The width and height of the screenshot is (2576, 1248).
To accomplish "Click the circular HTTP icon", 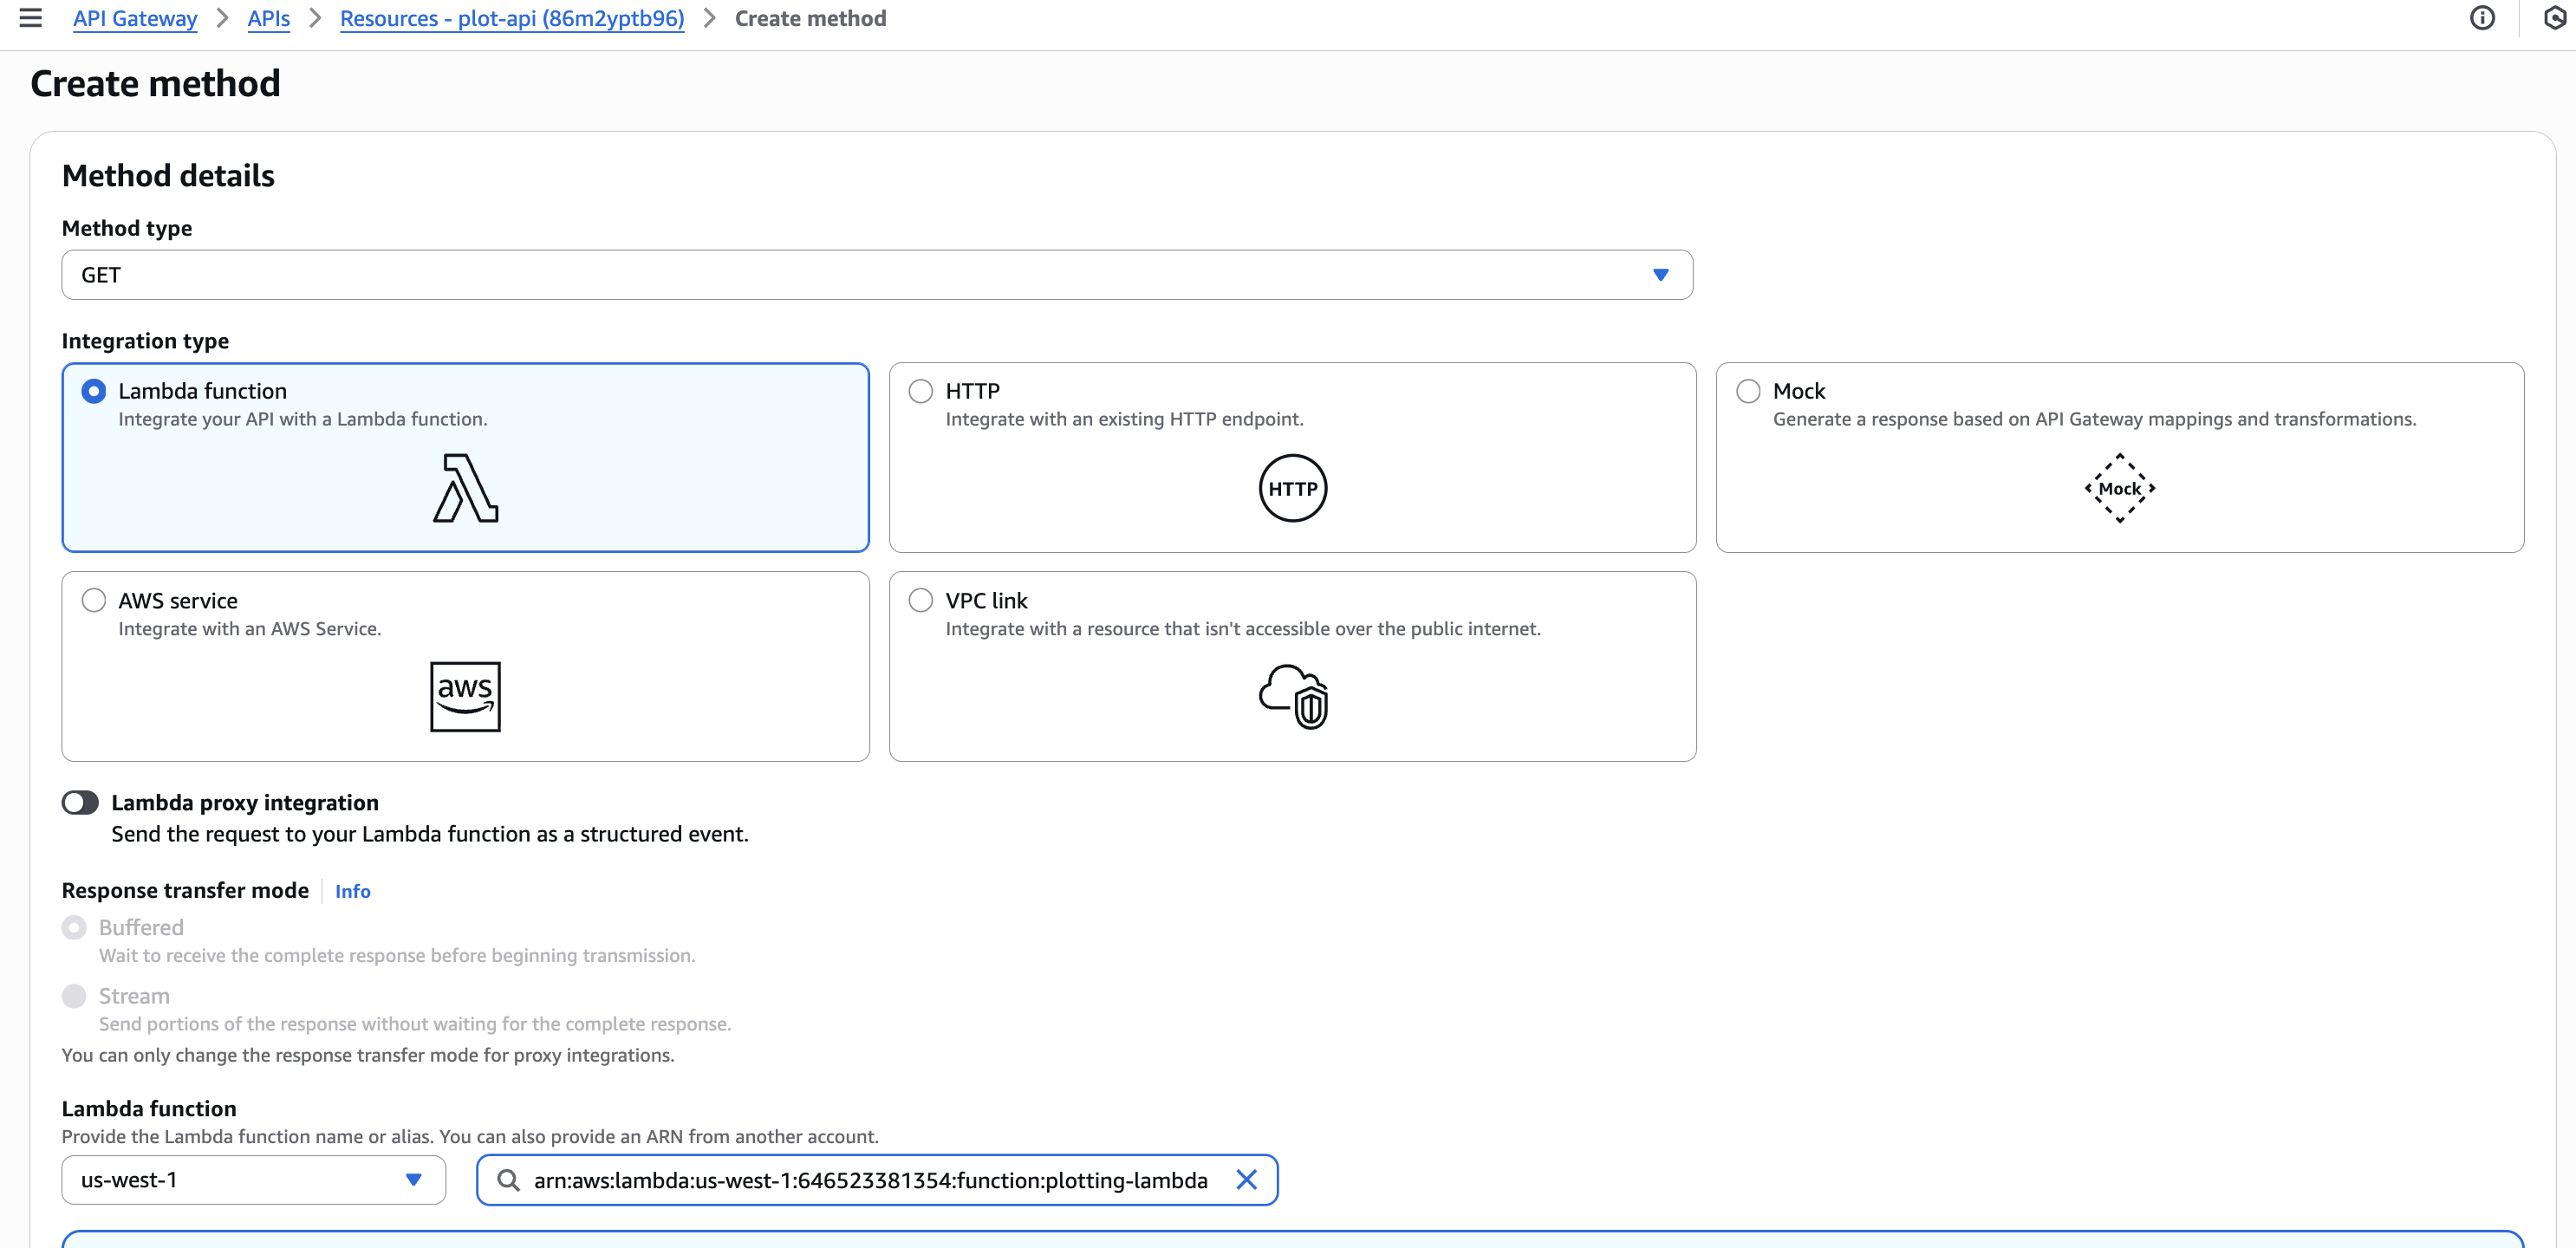I will (1292, 488).
